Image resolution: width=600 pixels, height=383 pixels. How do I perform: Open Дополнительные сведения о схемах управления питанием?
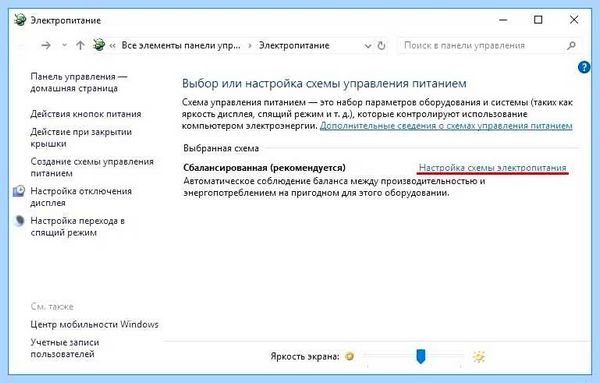(446, 125)
